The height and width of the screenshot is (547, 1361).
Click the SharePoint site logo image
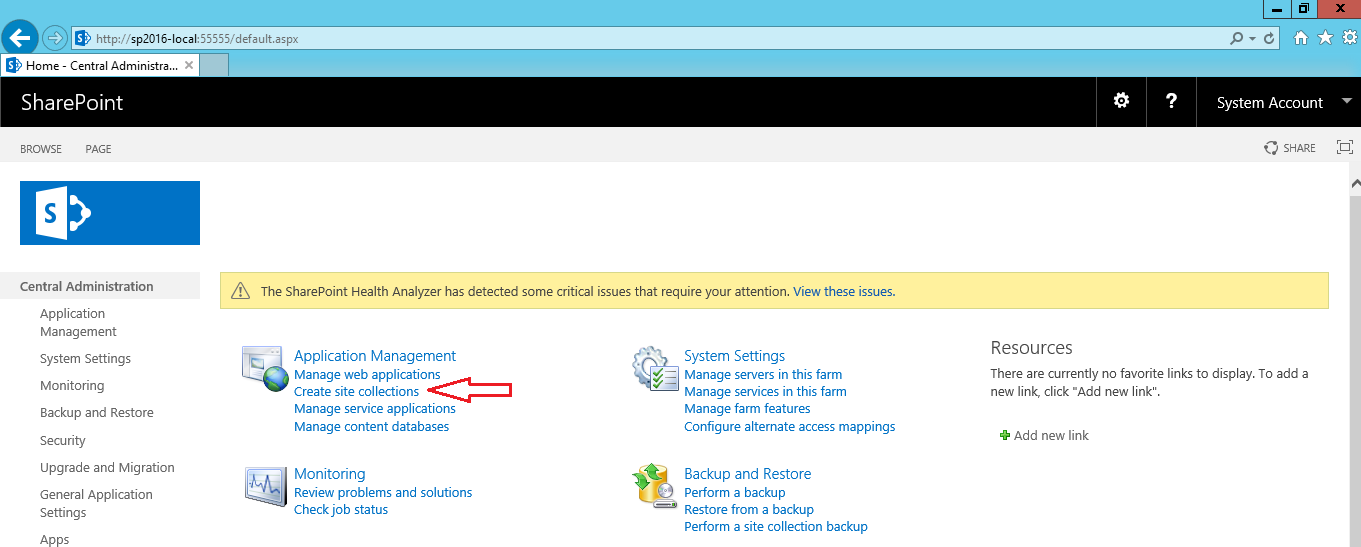point(110,213)
